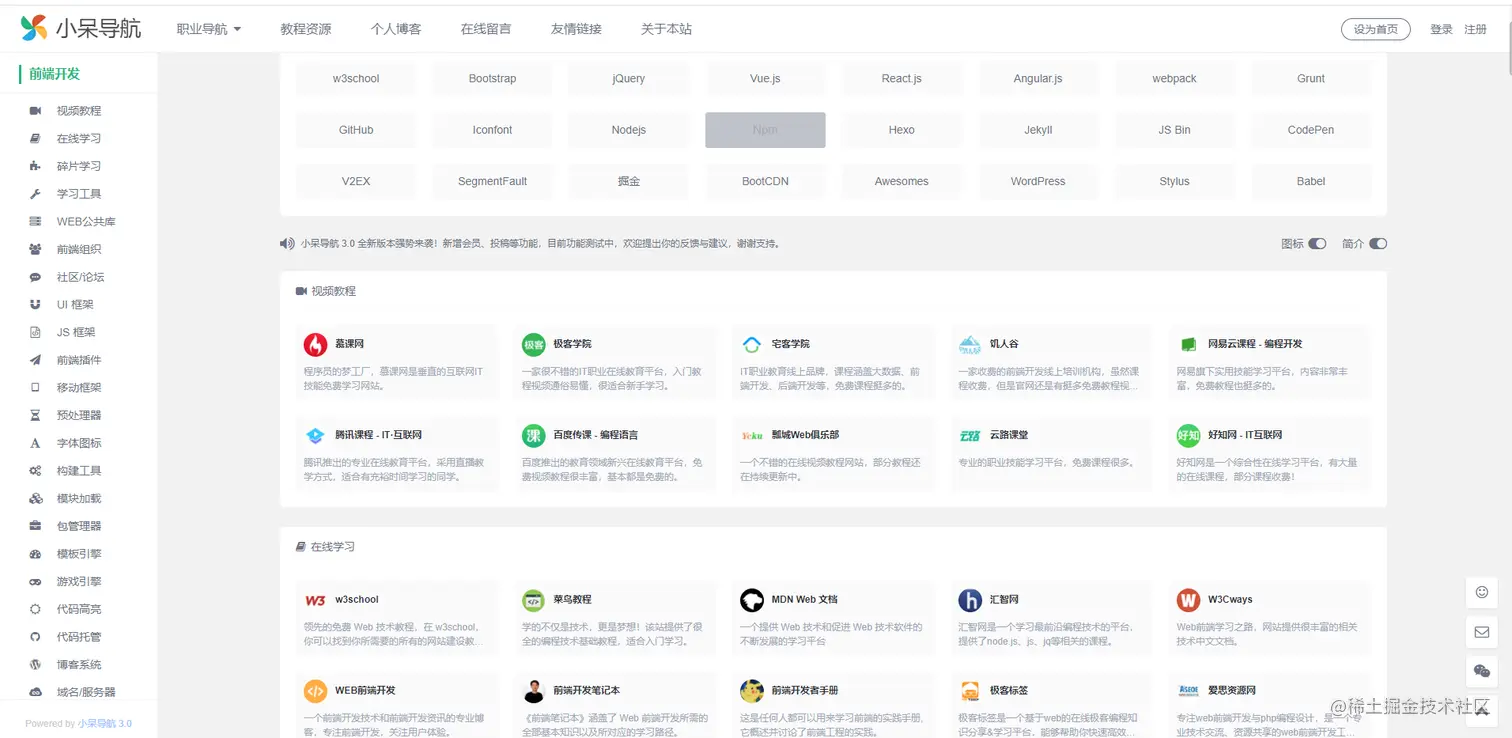
Task: Click the GitHub quick link tile
Action: pyautogui.click(x=356, y=130)
